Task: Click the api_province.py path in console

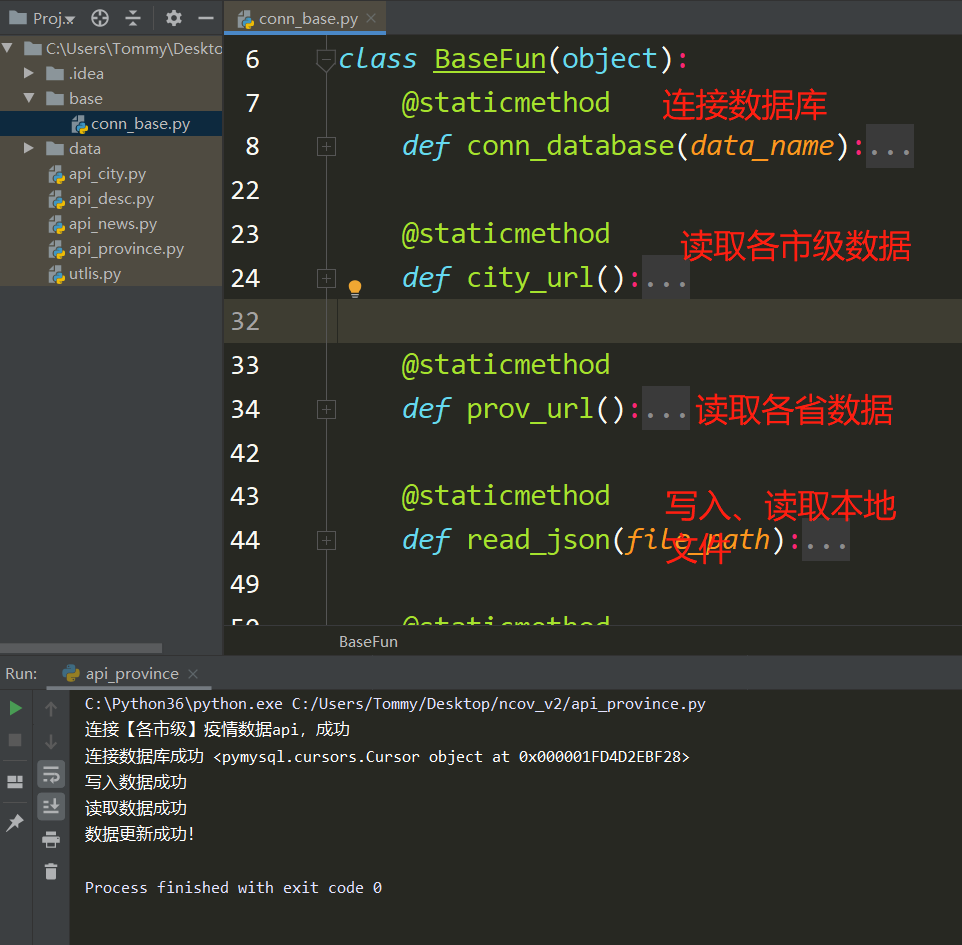Action: [498, 704]
